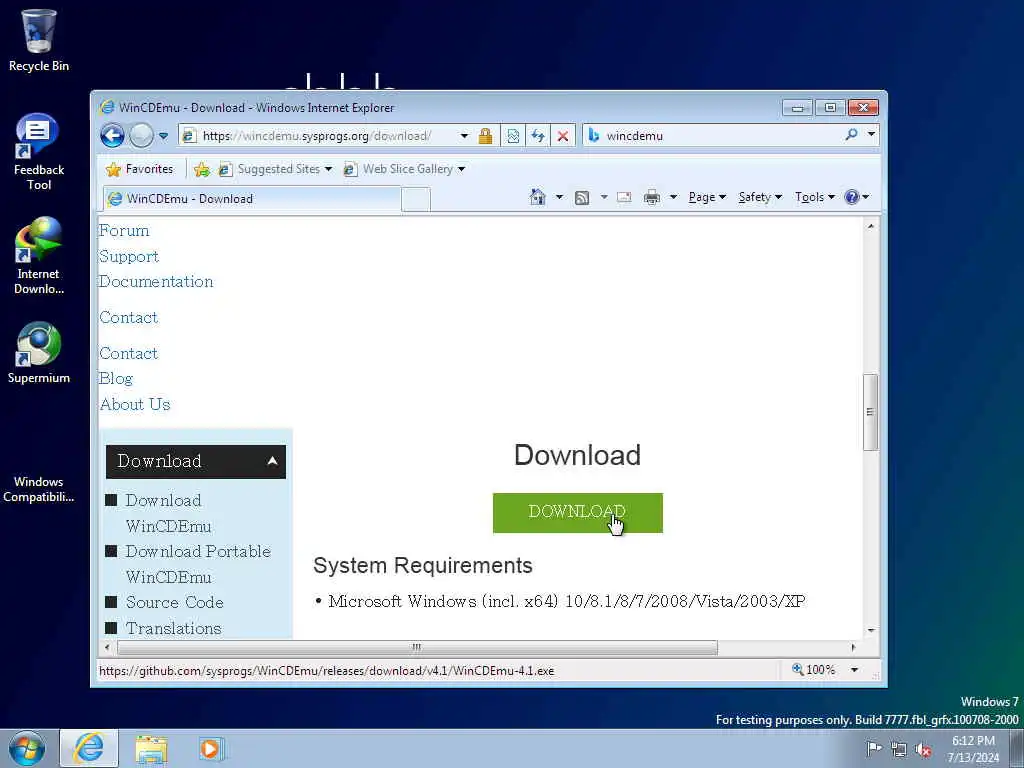
Task: Expand the Home button dropdown arrow
Action: [559, 197]
